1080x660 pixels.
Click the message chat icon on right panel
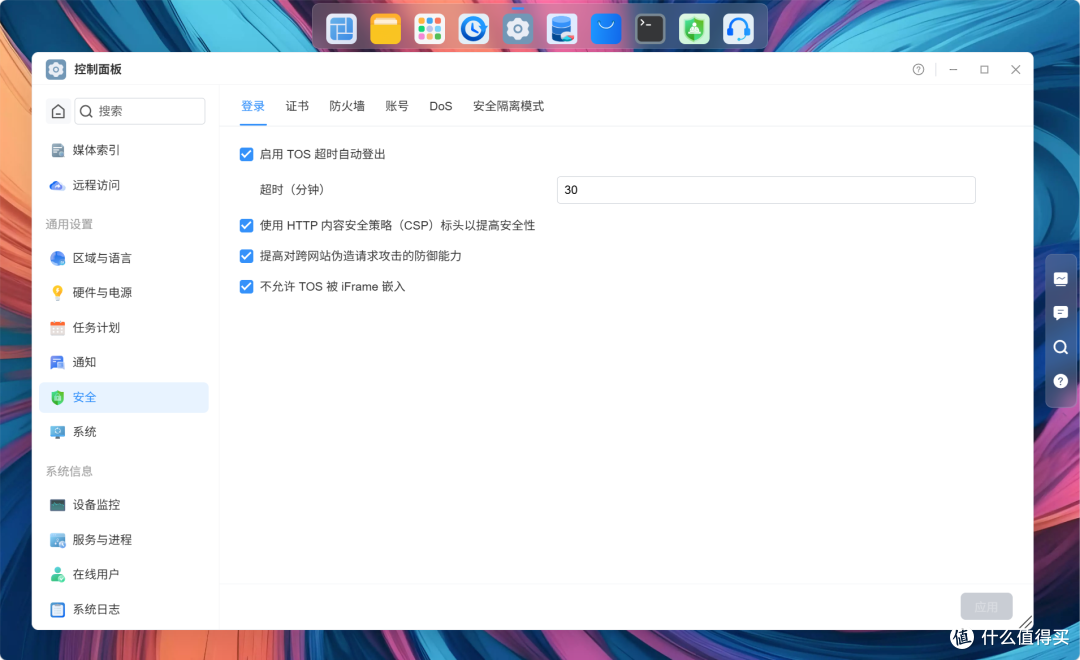pos(1061,313)
